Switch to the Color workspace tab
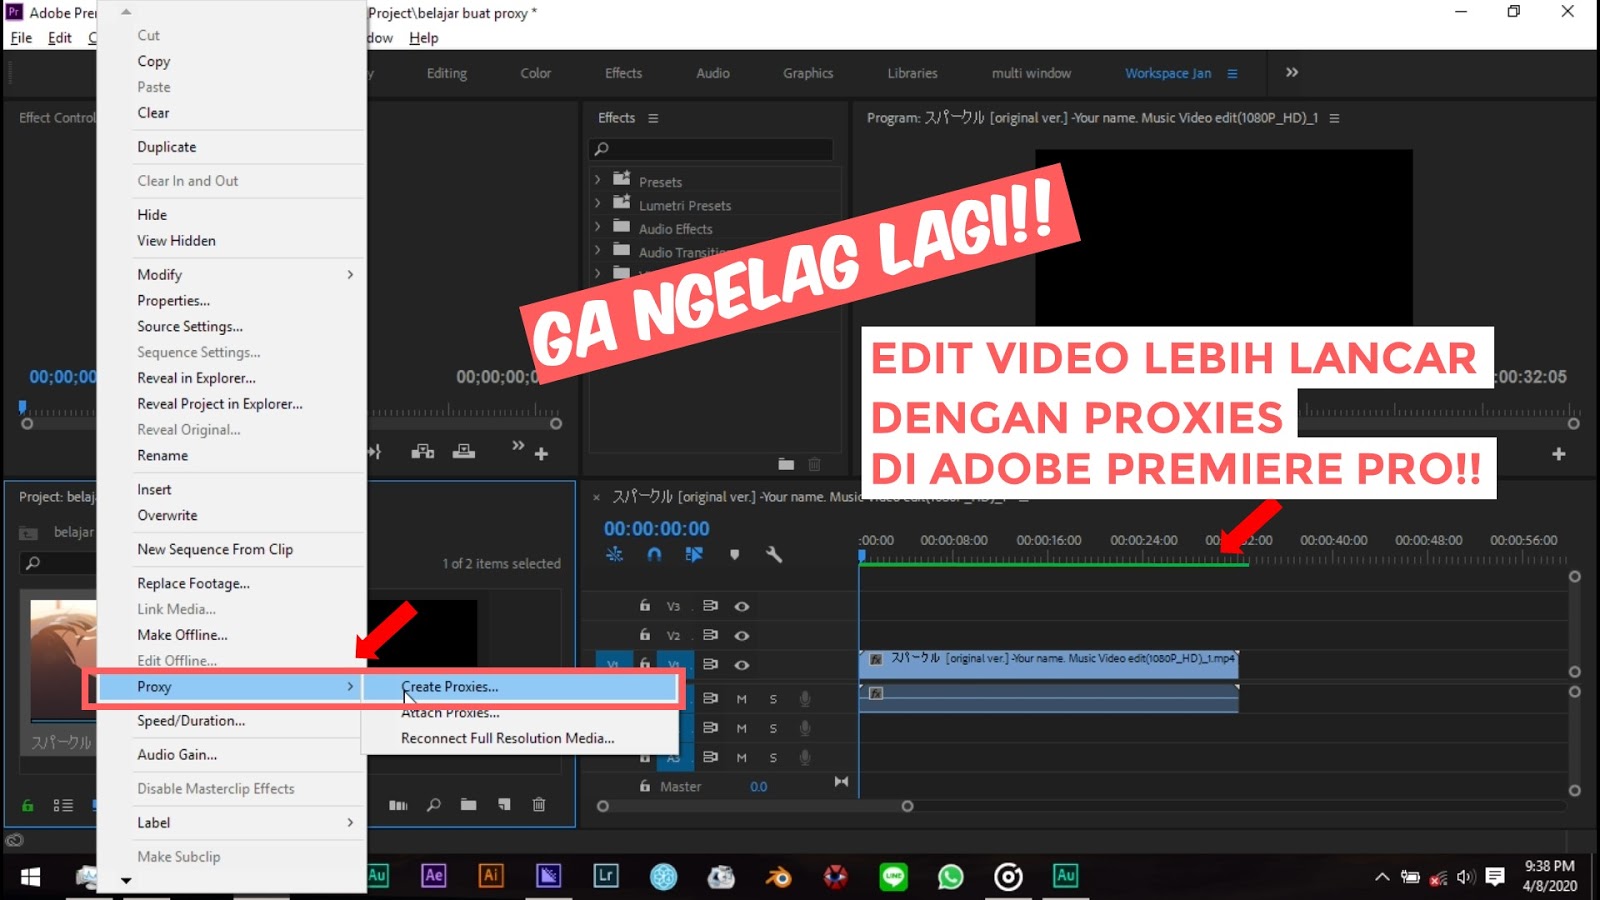This screenshot has height=900, width=1600. click(x=536, y=73)
